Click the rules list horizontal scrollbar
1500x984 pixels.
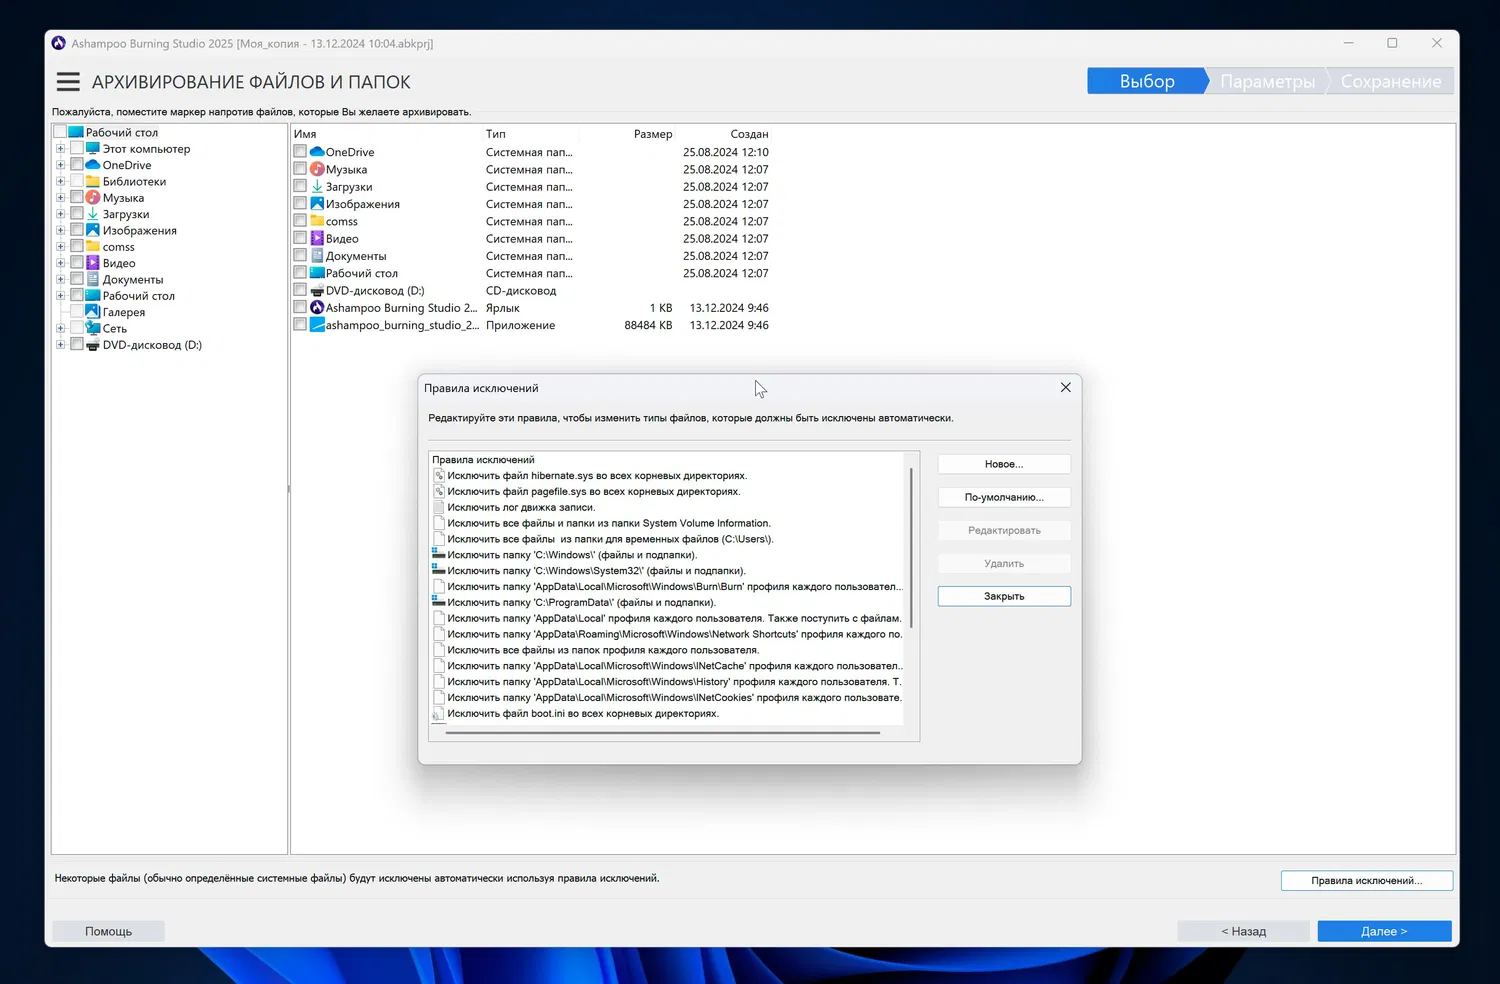663,733
